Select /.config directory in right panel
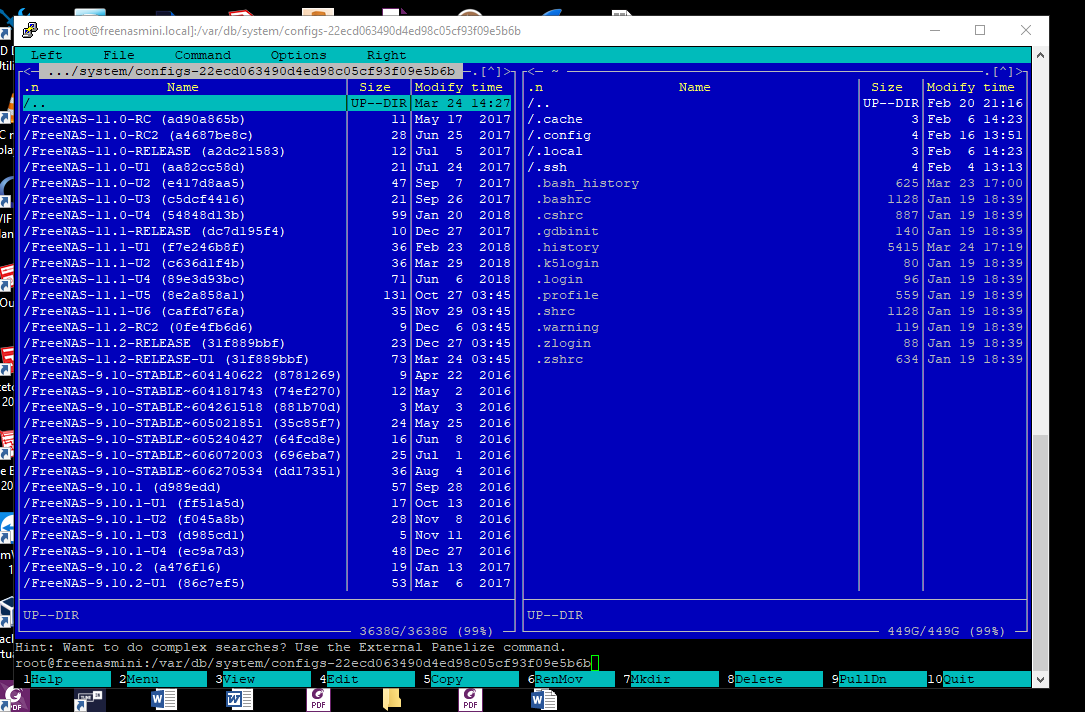Image resolution: width=1085 pixels, height=712 pixels. click(775, 135)
